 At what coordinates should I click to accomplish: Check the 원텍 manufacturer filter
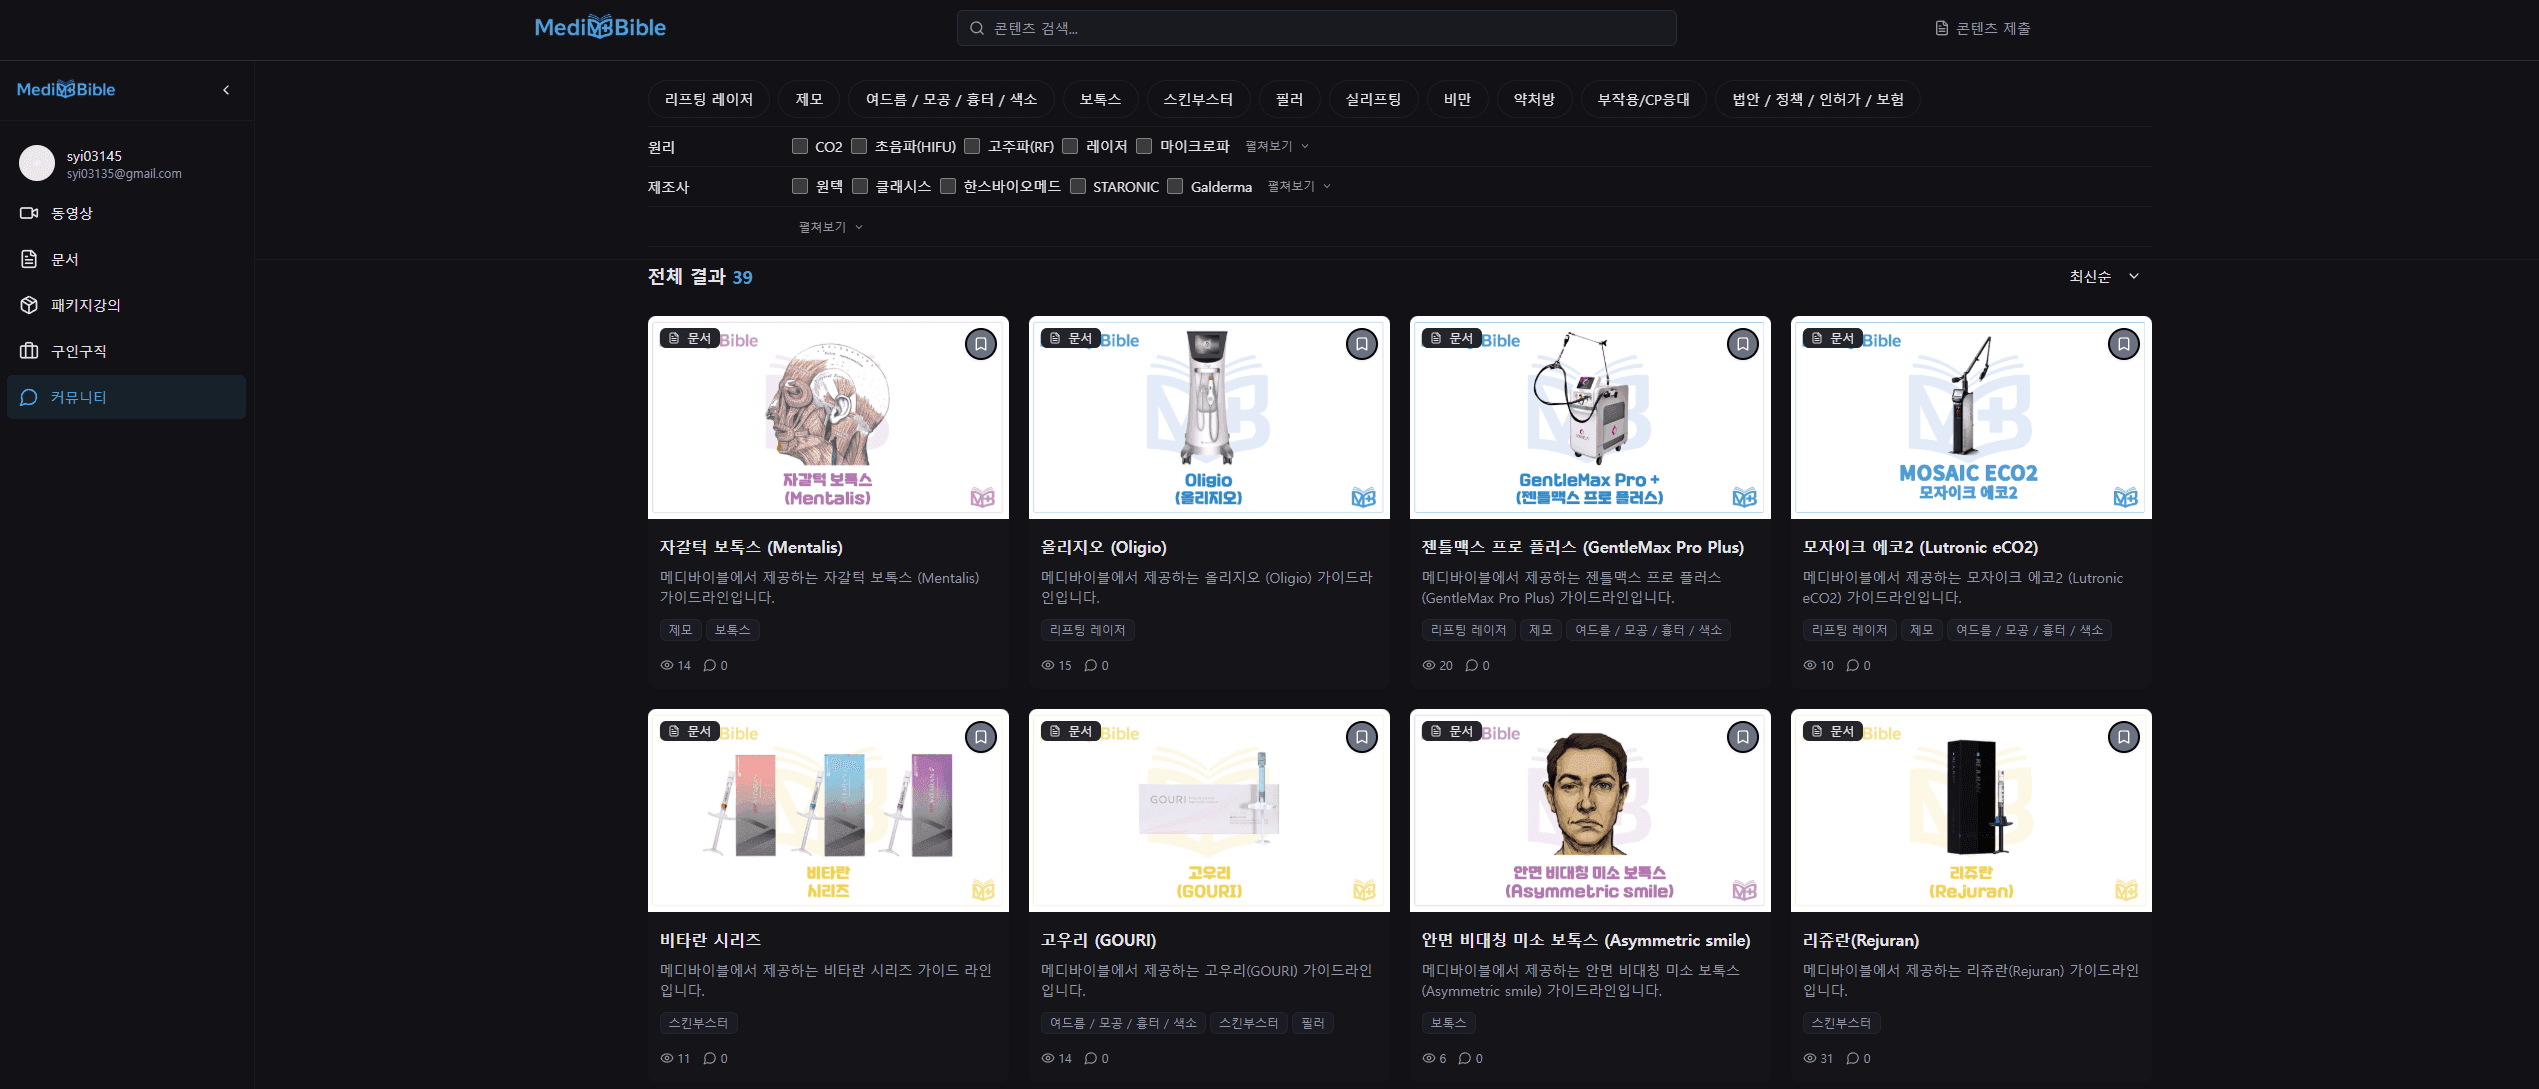tap(800, 186)
